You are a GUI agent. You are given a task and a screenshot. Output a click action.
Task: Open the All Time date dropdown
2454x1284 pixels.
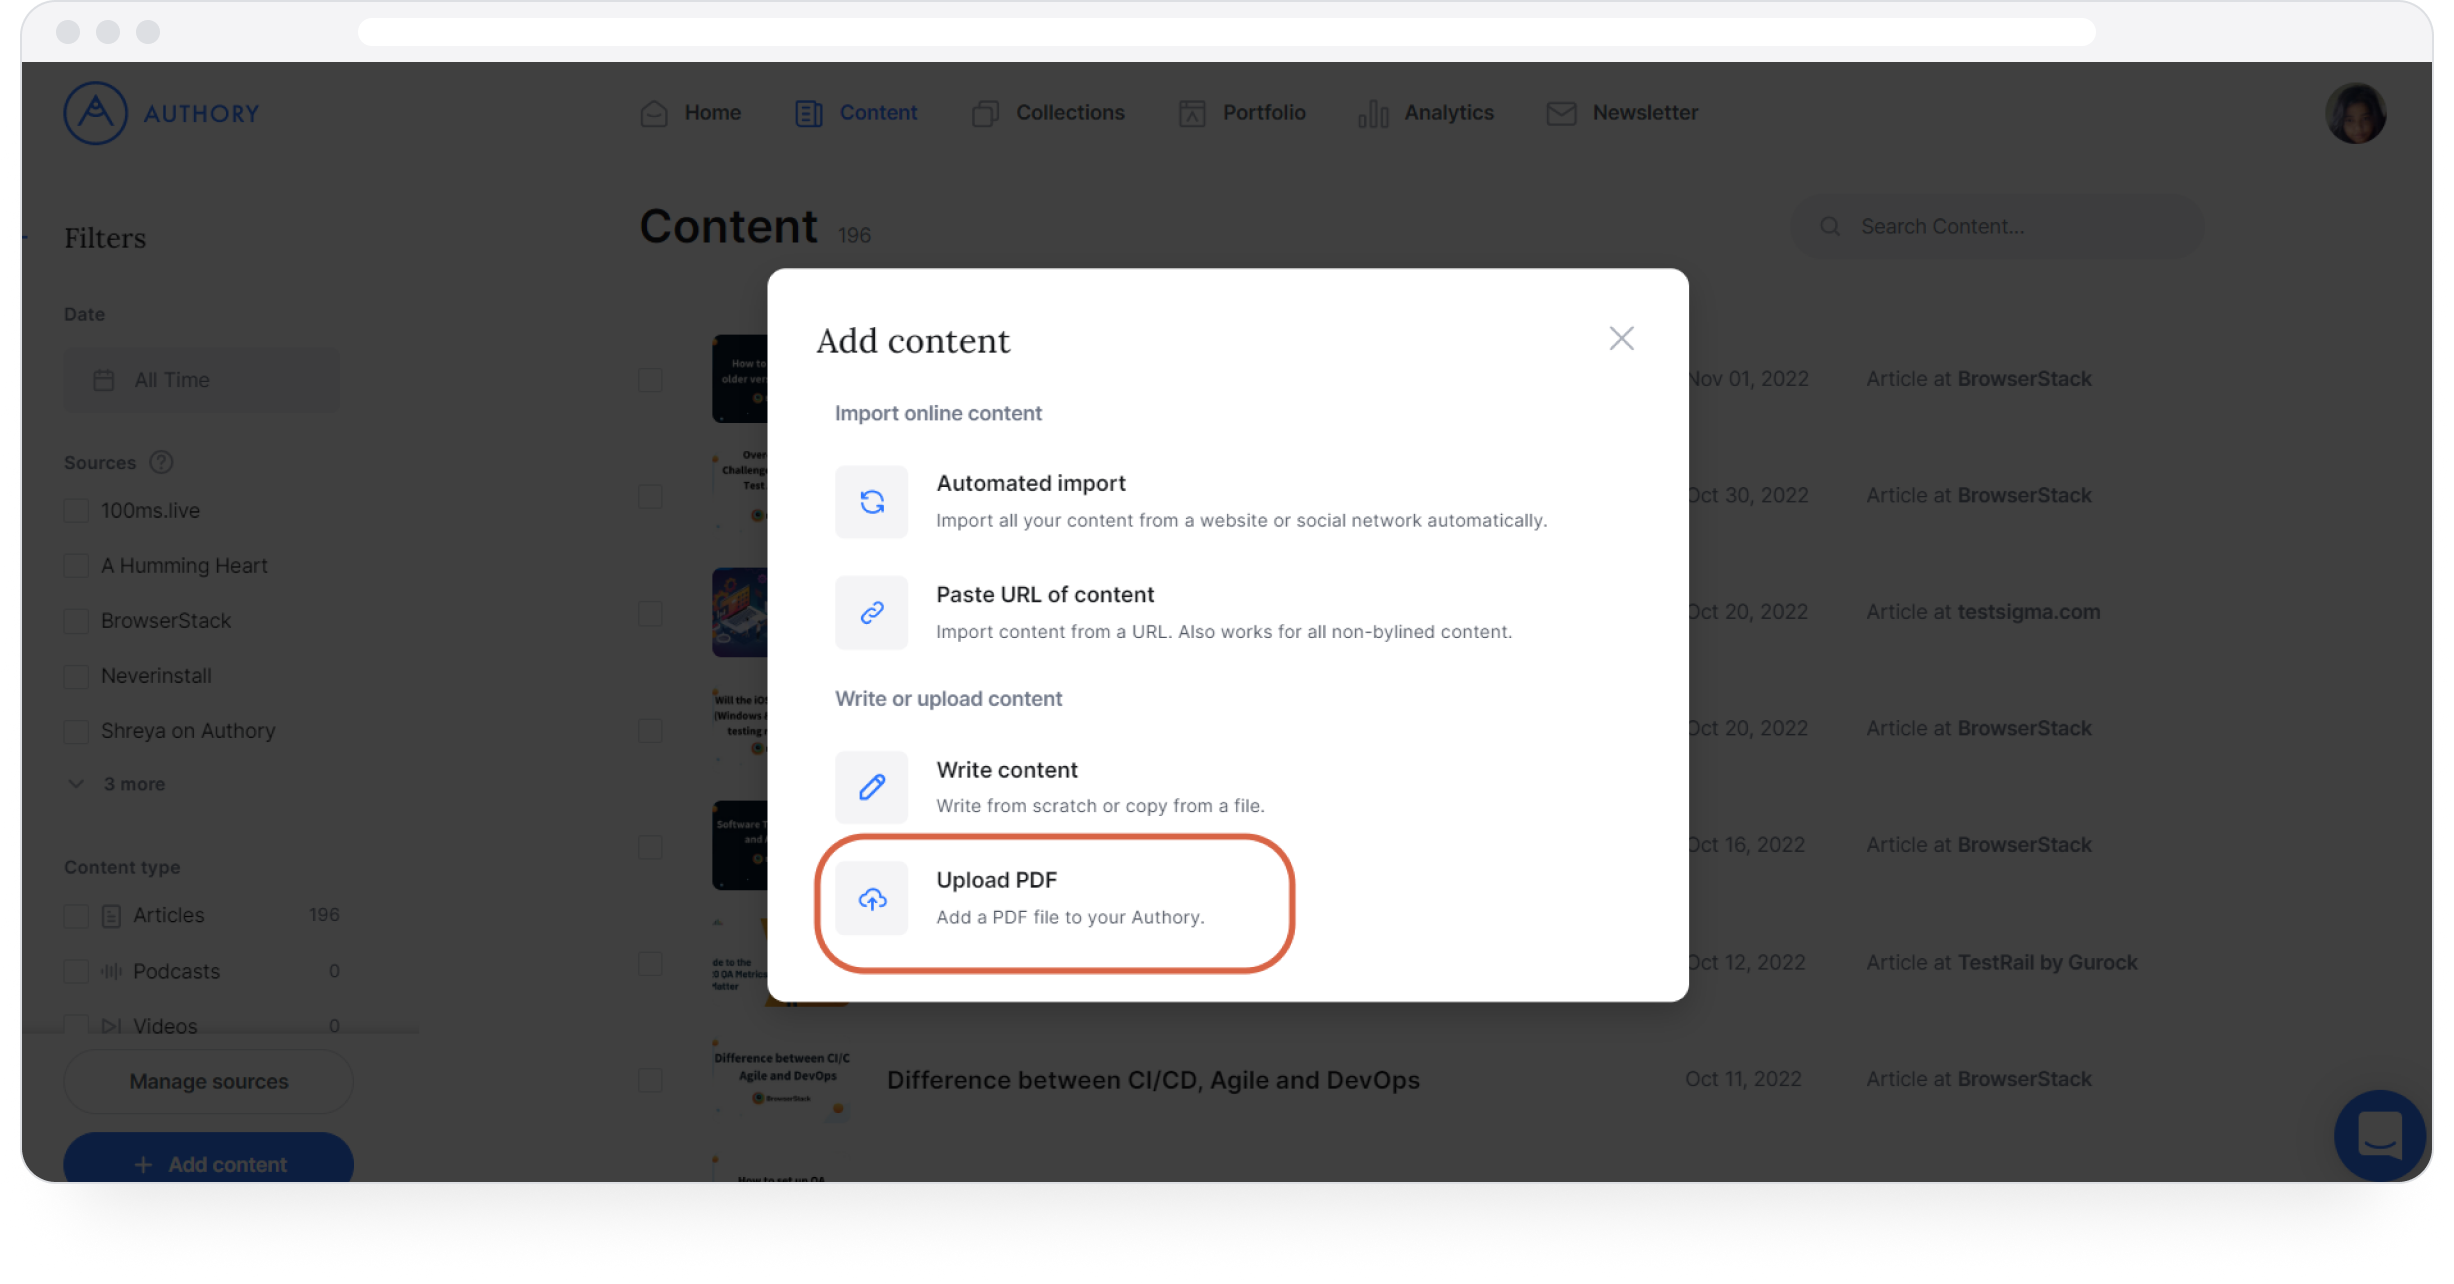[202, 380]
